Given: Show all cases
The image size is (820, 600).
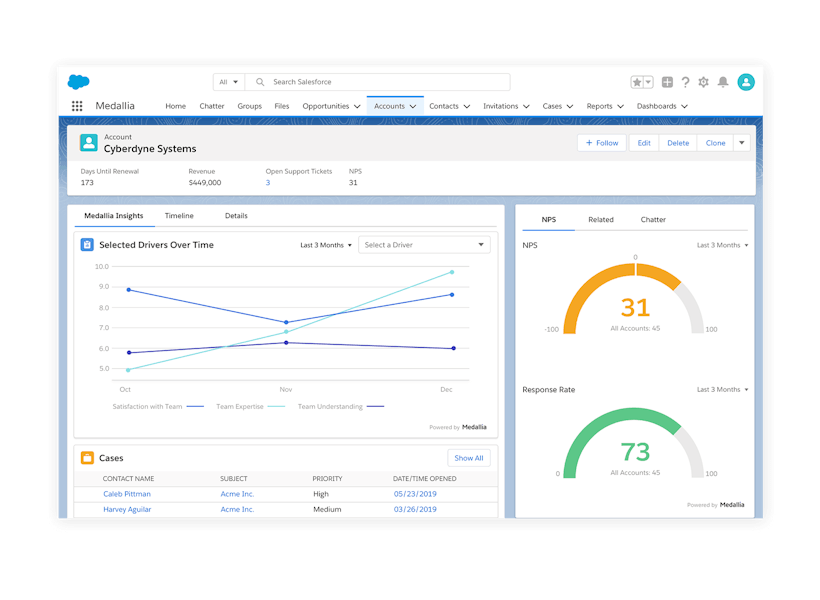Looking at the screenshot, I should pos(469,458).
